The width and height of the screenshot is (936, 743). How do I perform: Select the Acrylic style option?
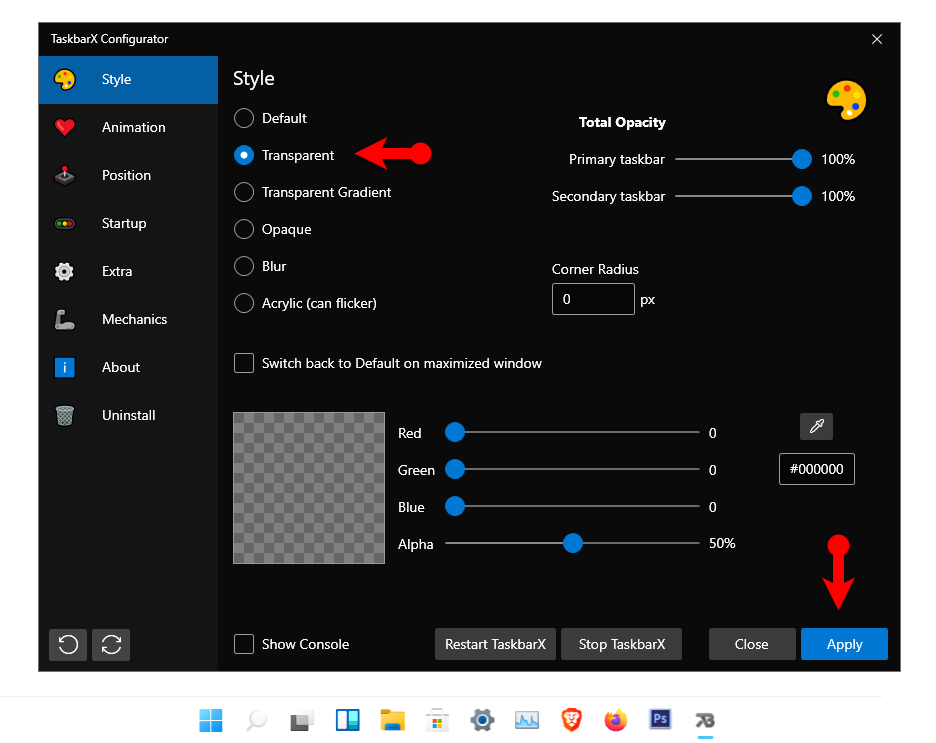tap(243, 303)
